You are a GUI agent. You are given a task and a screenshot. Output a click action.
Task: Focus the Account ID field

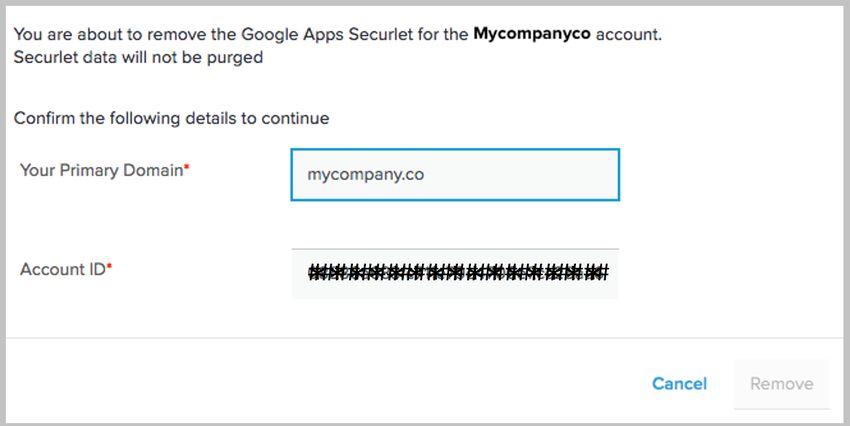click(x=455, y=274)
